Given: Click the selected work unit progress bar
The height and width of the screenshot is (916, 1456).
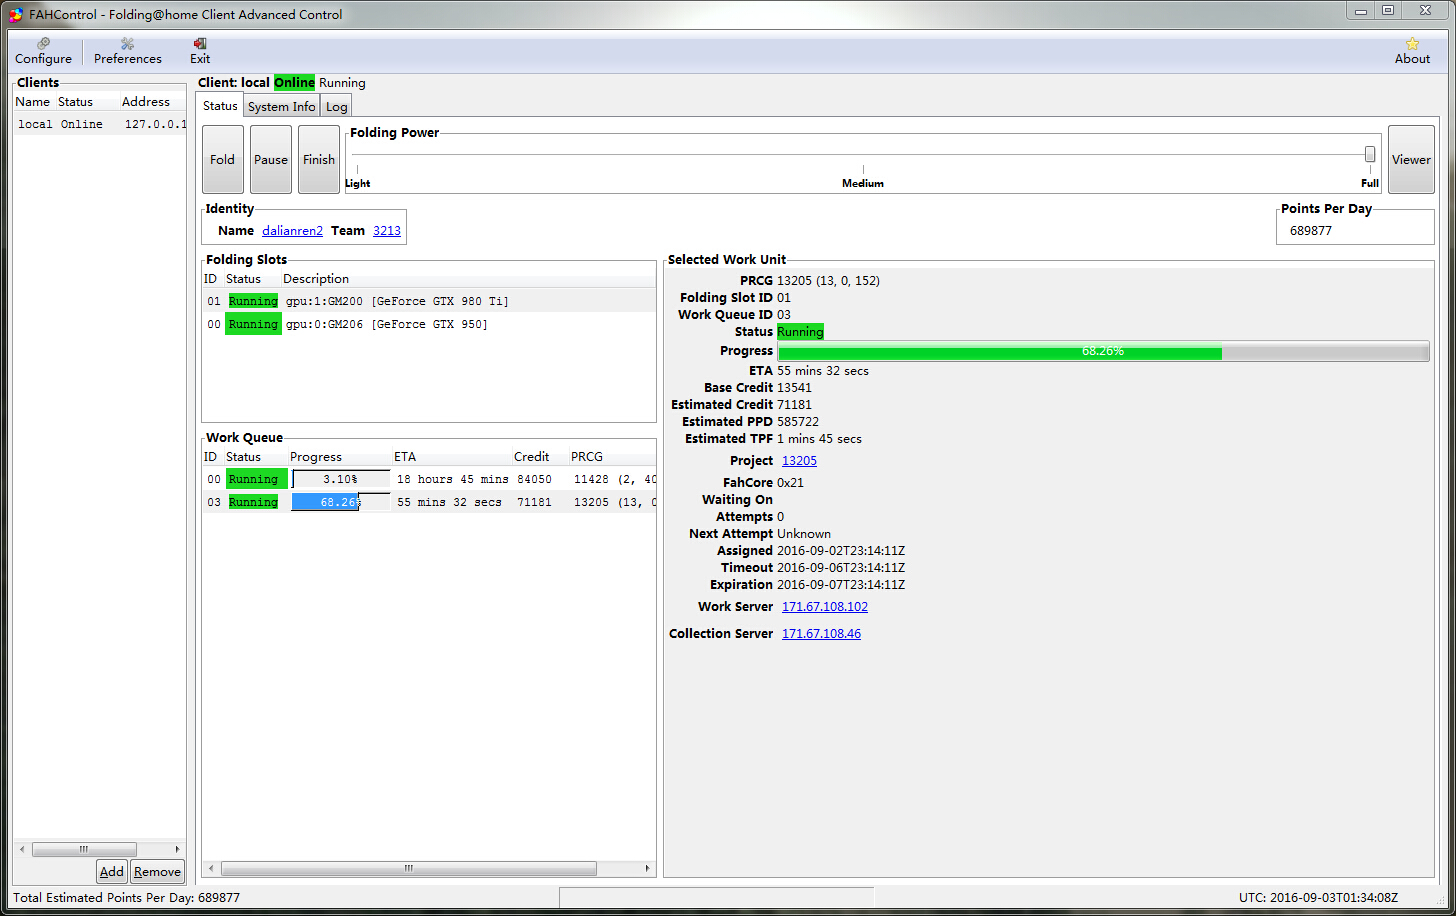Looking at the screenshot, I should point(1103,351).
